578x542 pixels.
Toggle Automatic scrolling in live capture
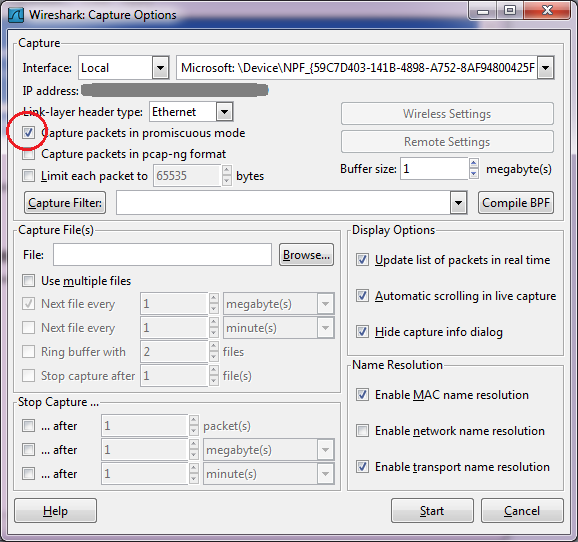point(362,296)
